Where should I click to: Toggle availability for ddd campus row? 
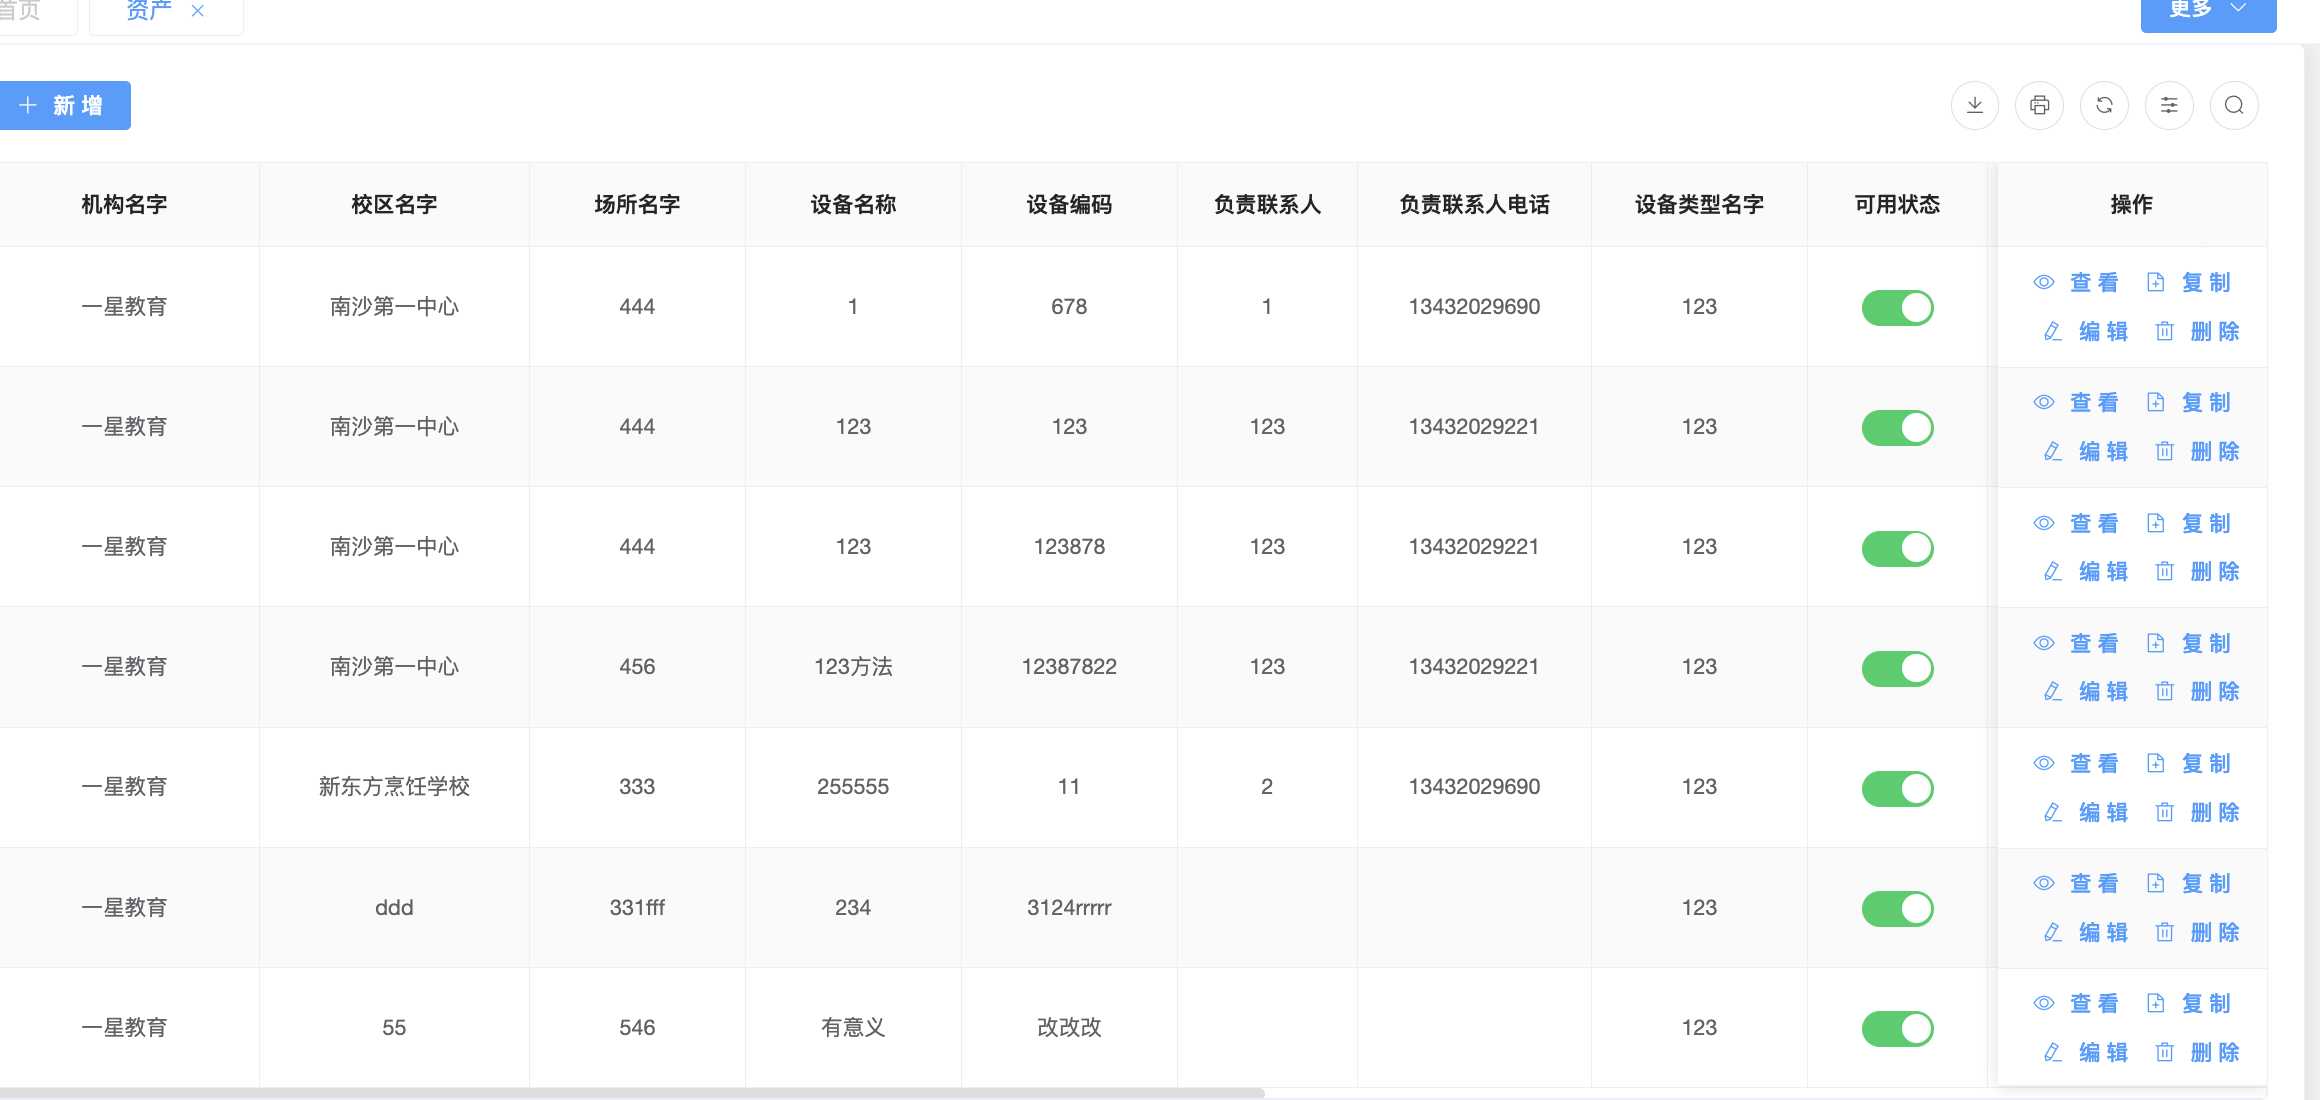tap(1897, 908)
